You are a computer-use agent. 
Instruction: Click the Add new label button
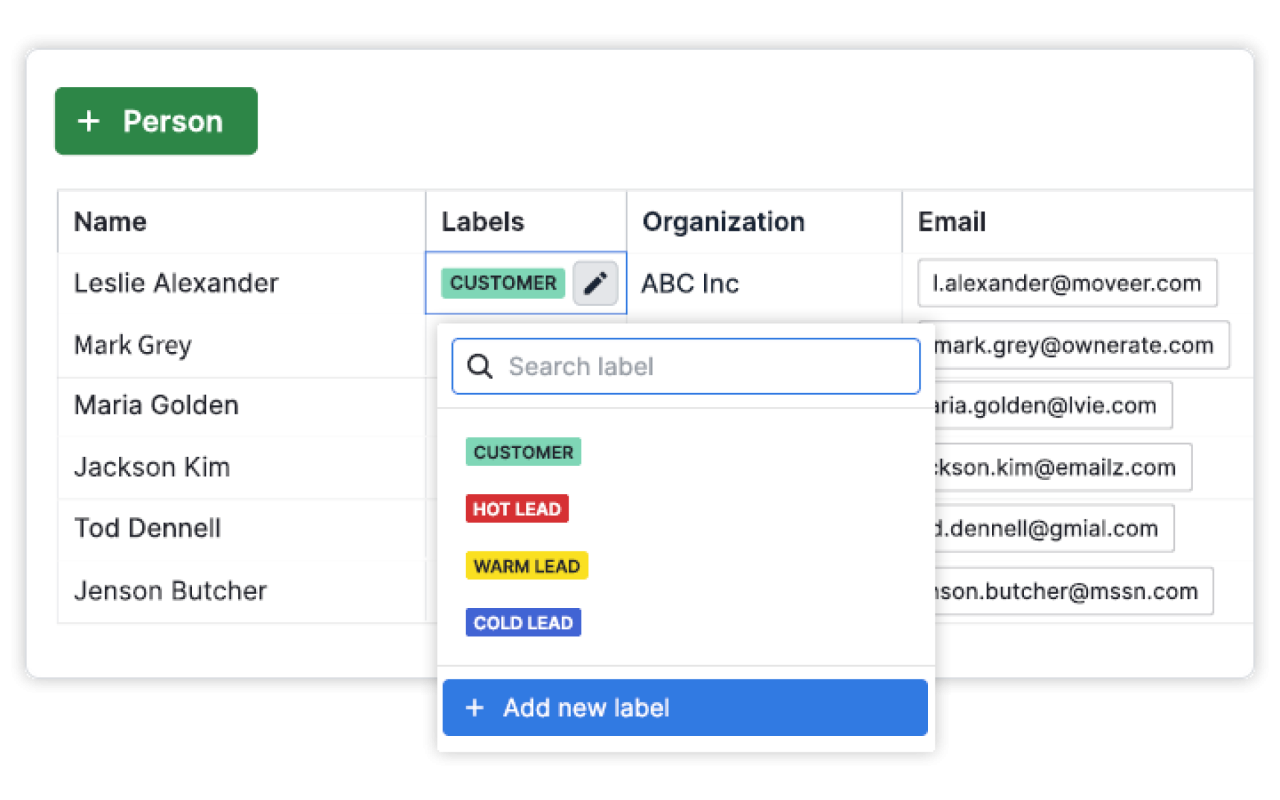coord(685,708)
